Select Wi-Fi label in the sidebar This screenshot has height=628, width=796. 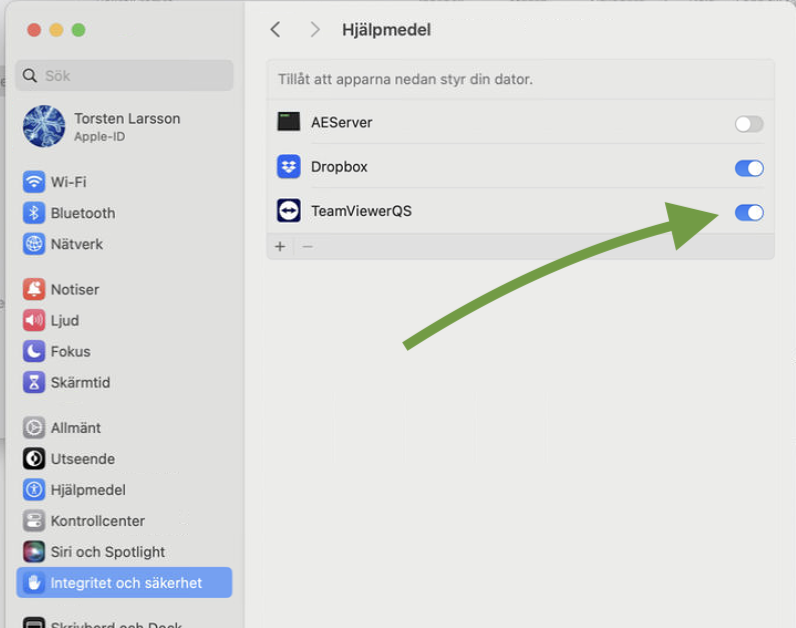(x=69, y=182)
